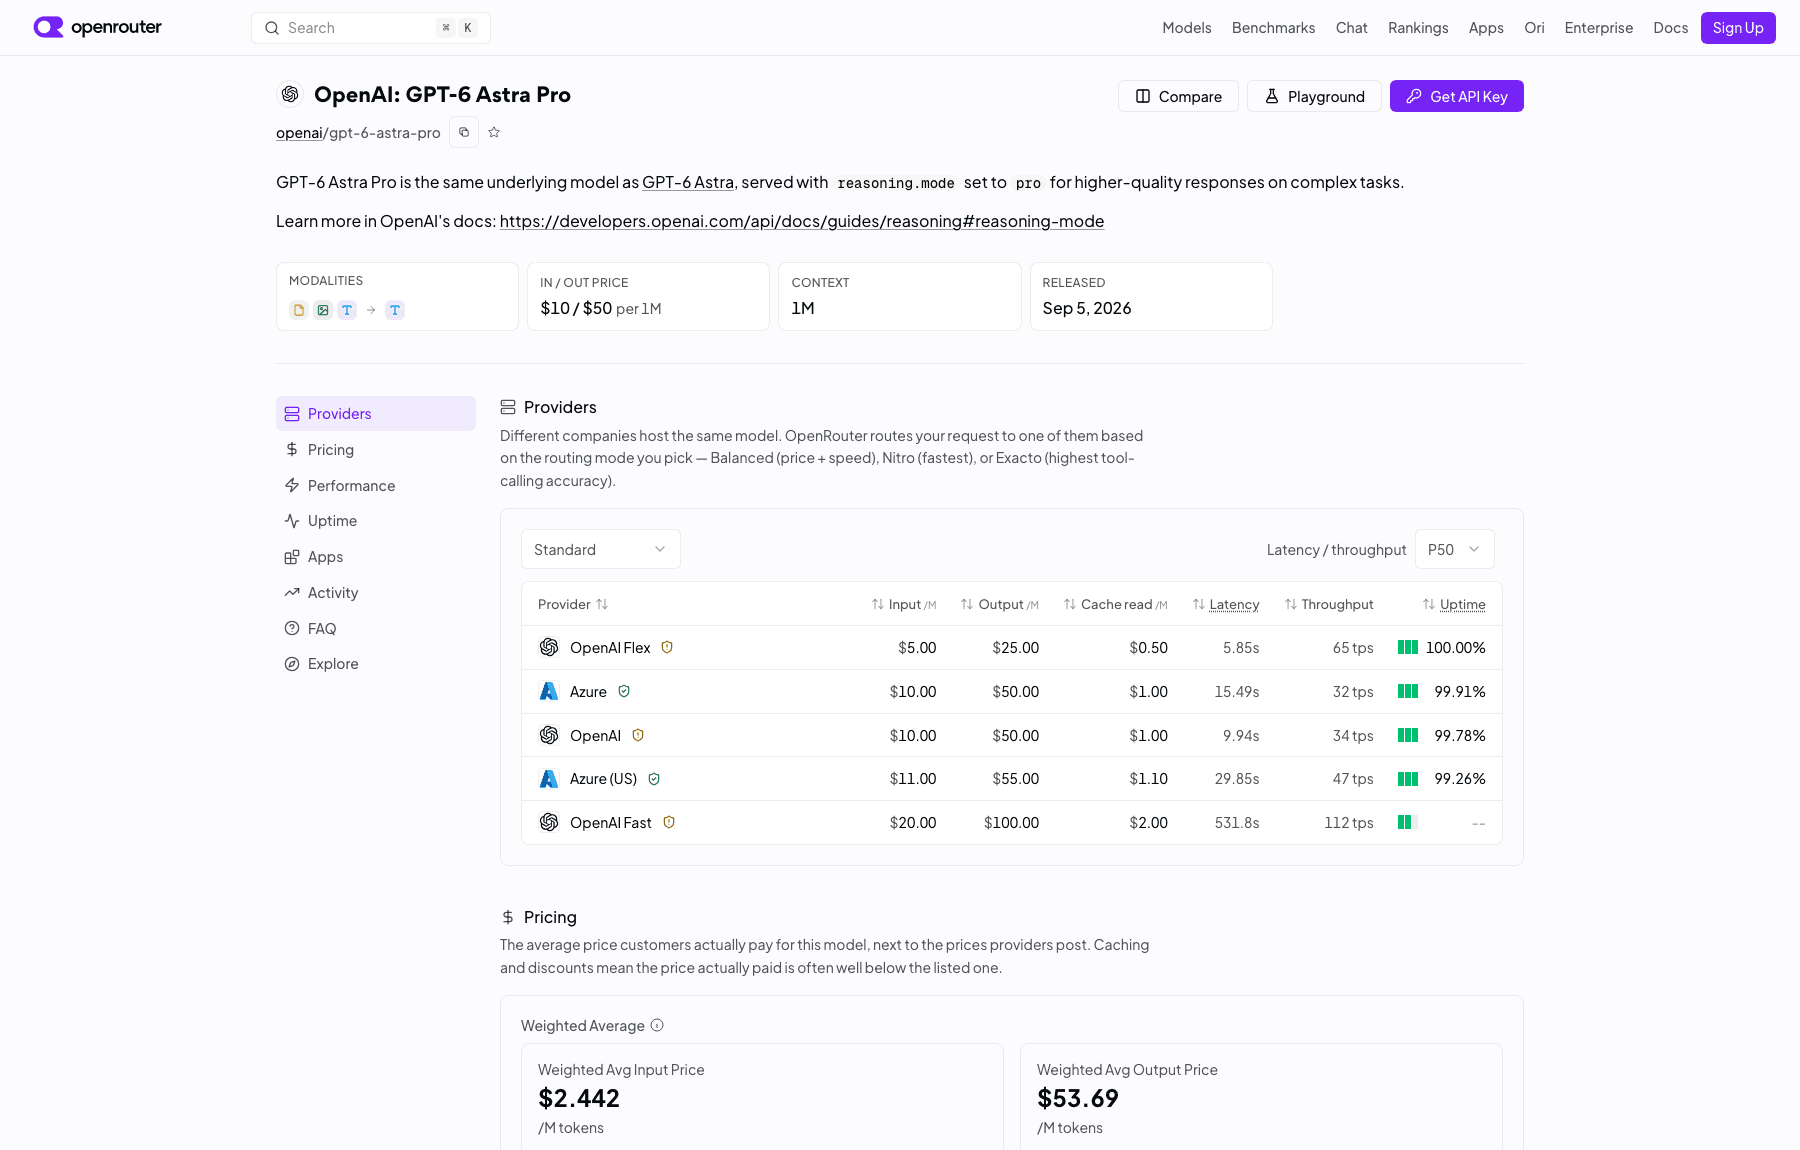
Task: Click the 100.00% uptime value
Action: [x=1456, y=647]
